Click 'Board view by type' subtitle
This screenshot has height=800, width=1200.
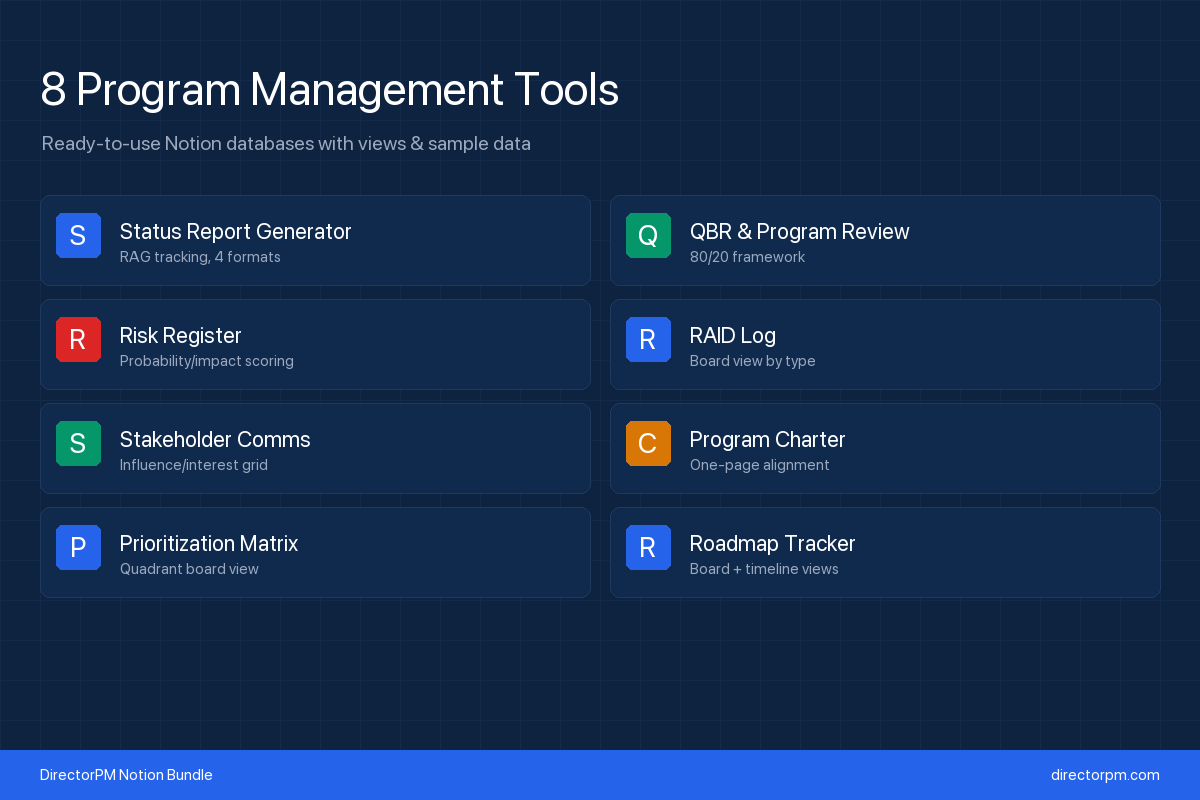tap(752, 361)
